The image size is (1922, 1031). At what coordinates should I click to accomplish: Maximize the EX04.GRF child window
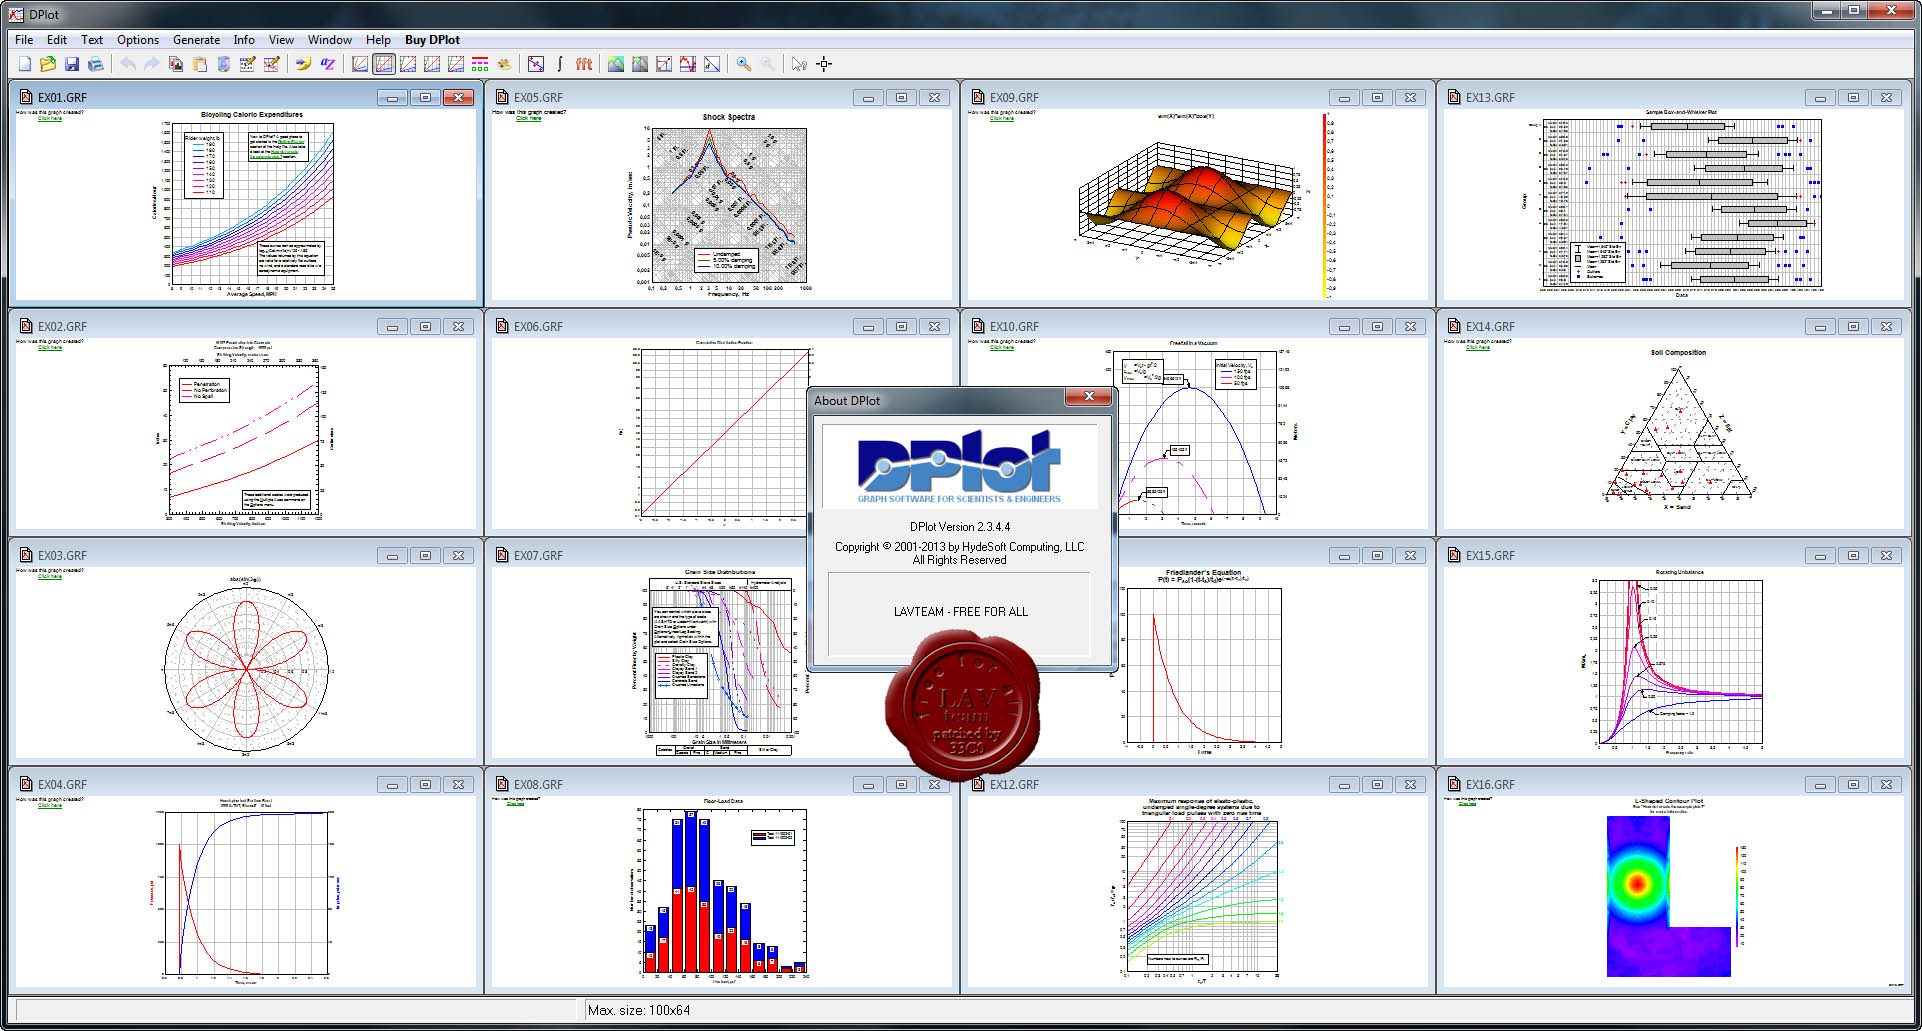click(425, 785)
